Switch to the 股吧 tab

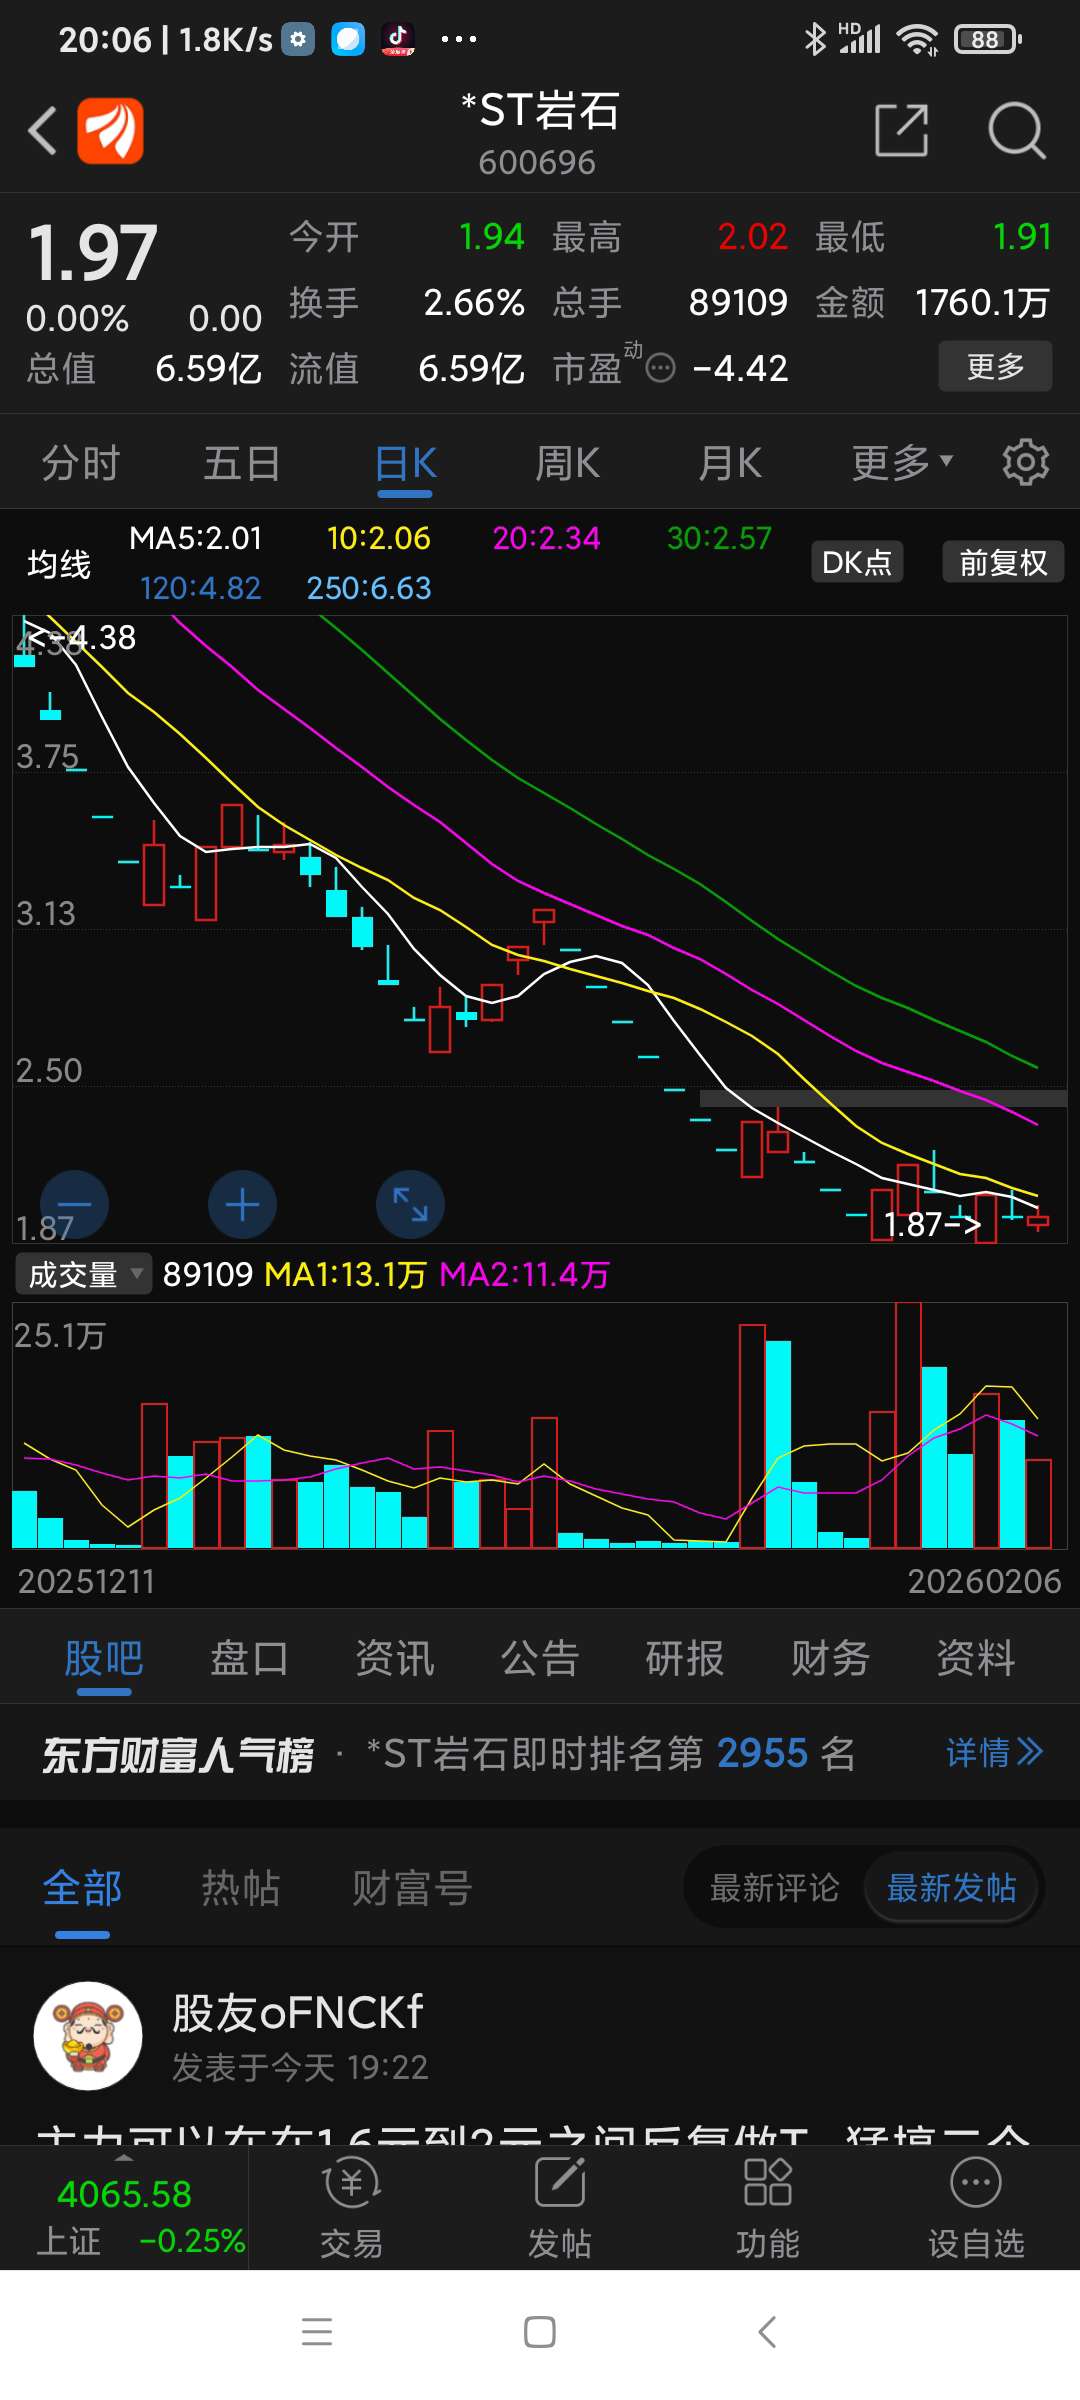(104, 1658)
